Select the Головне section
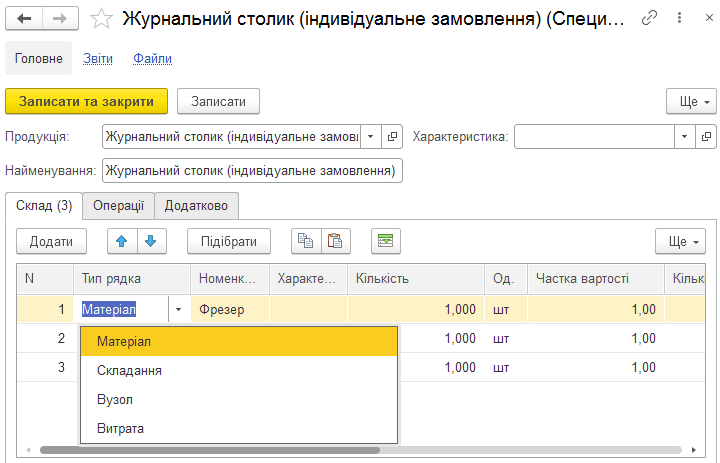The height and width of the screenshot is (463, 720). pyautogui.click(x=39, y=58)
